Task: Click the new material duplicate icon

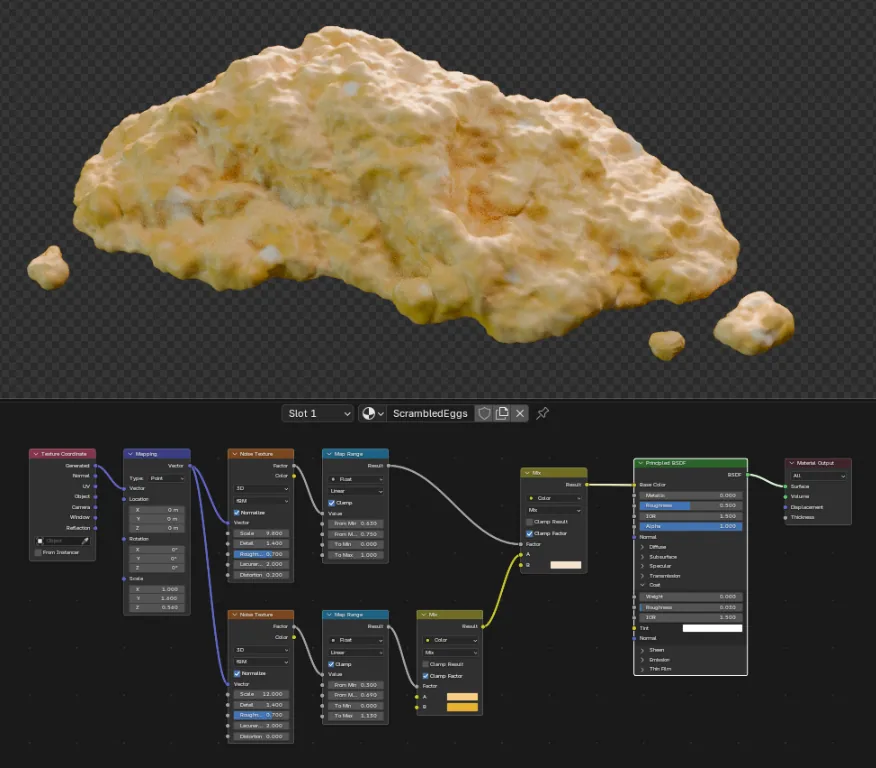Action: coord(502,413)
